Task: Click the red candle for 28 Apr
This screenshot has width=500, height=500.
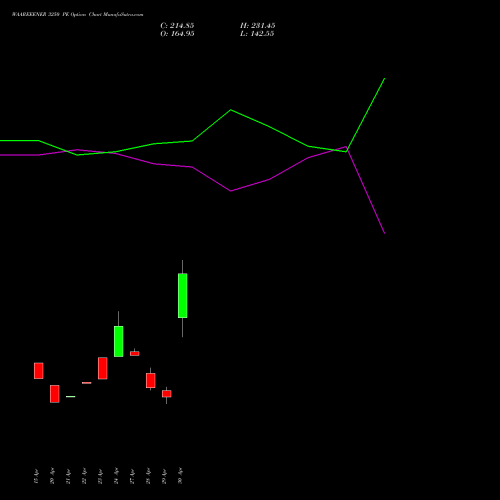Action: pos(151,380)
